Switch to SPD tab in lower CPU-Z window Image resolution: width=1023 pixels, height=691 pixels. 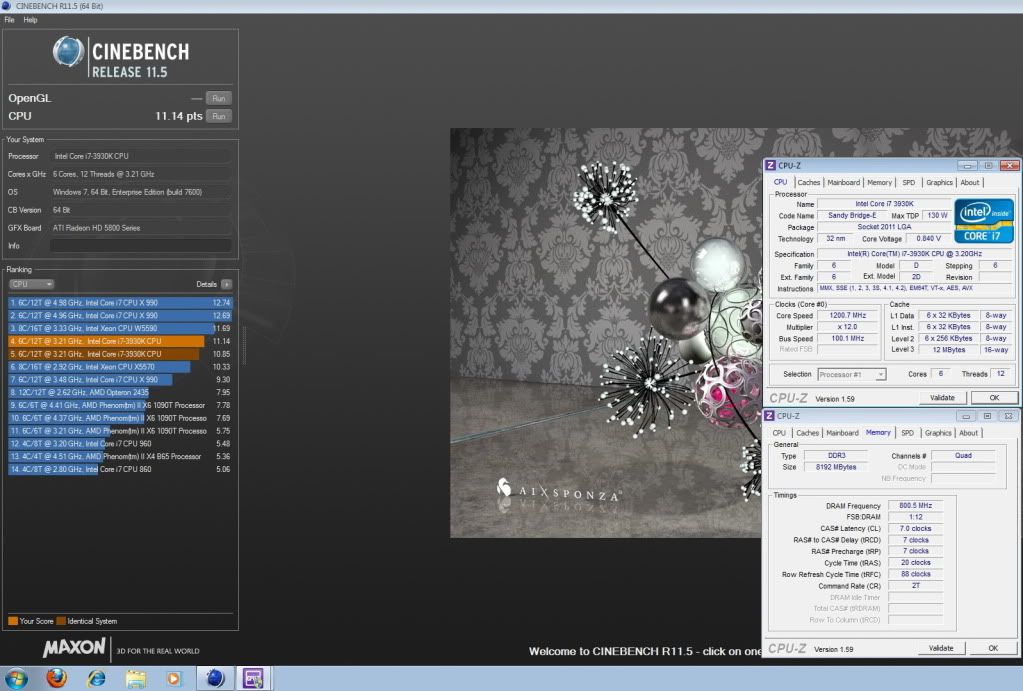tap(908, 433)
